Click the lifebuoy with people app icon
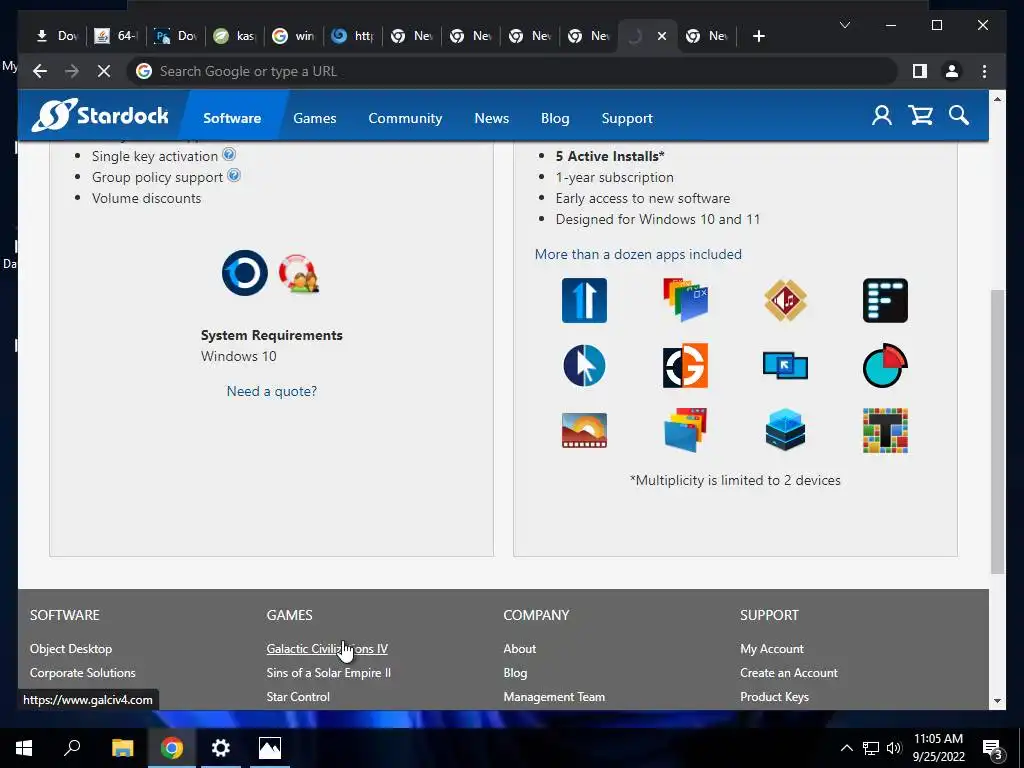The width and height of the screenshot is (1024, 768). pyautogui.click(x=299, y=274)
